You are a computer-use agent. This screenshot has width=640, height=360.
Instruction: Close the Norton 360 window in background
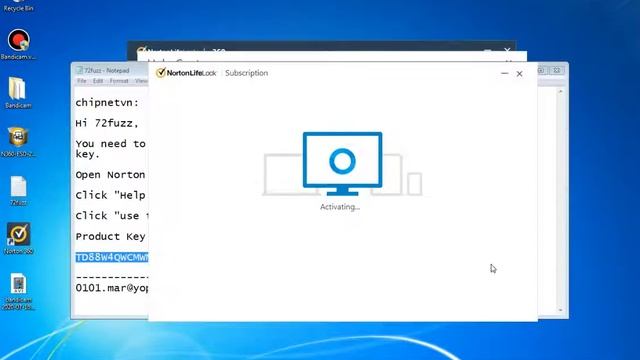click(507, 50)
